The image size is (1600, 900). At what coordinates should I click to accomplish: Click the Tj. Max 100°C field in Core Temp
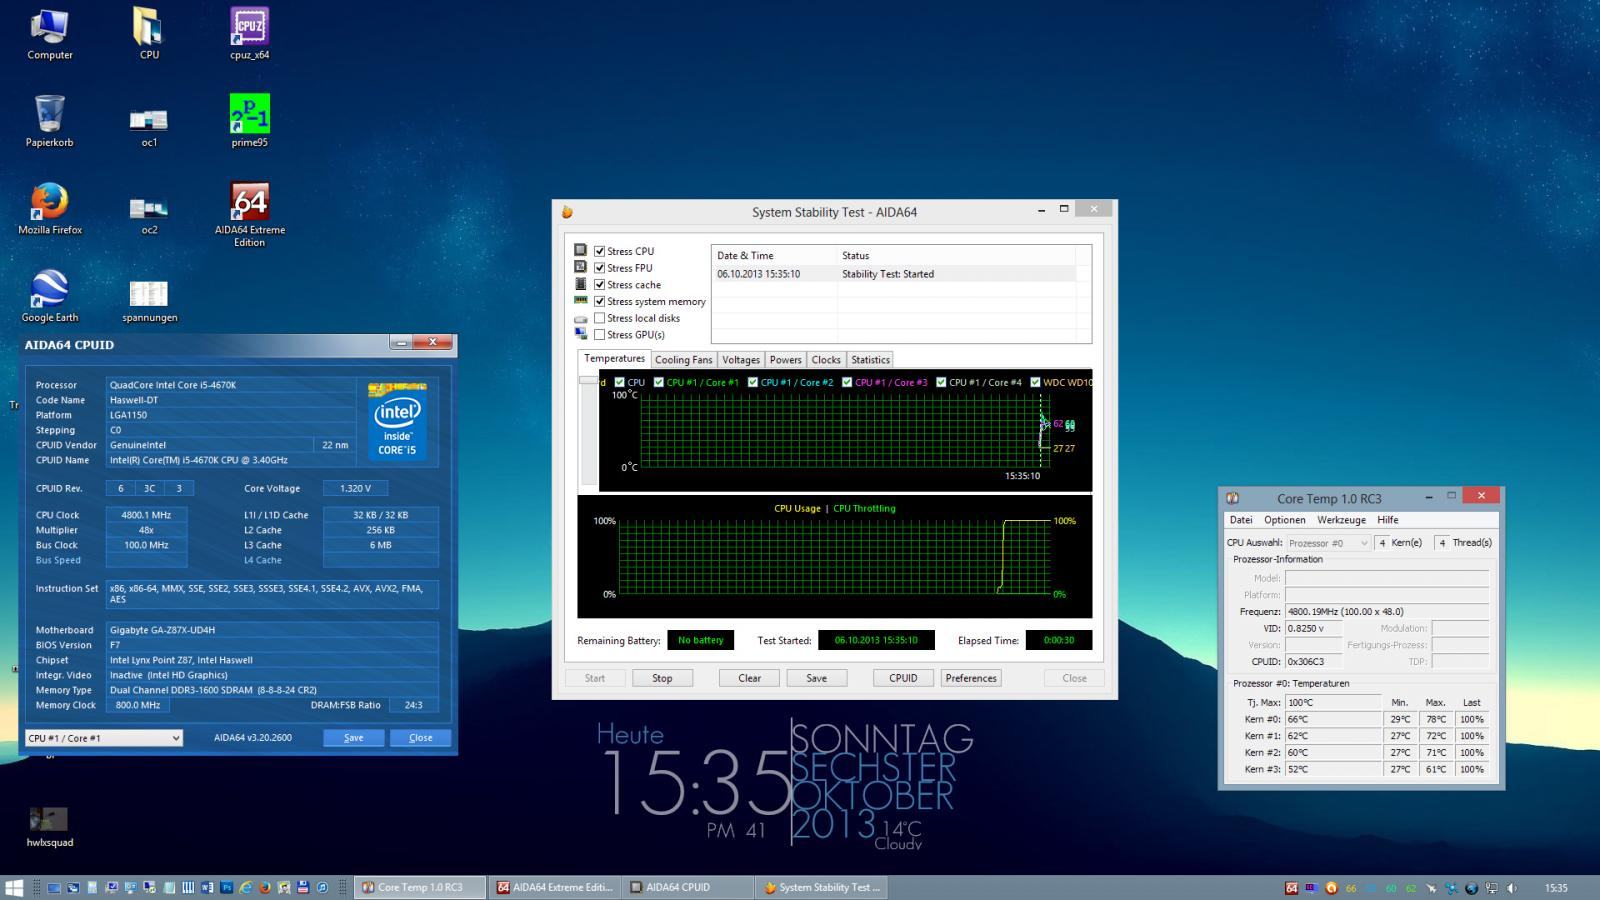click(1333, 703)
